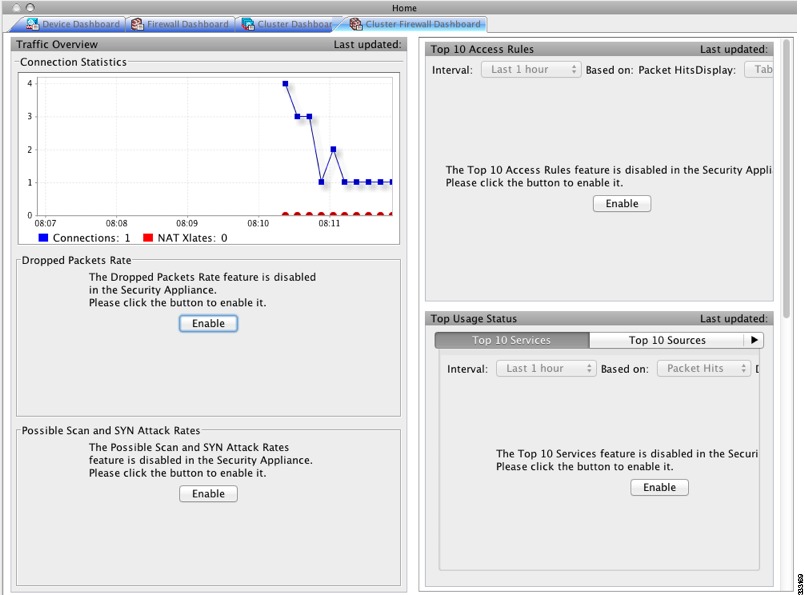Image resolution: width=805 pixels, height=595 pixels.
Task: Click the Device Dashboard tab icon
Action: click(x=32, y=24)
